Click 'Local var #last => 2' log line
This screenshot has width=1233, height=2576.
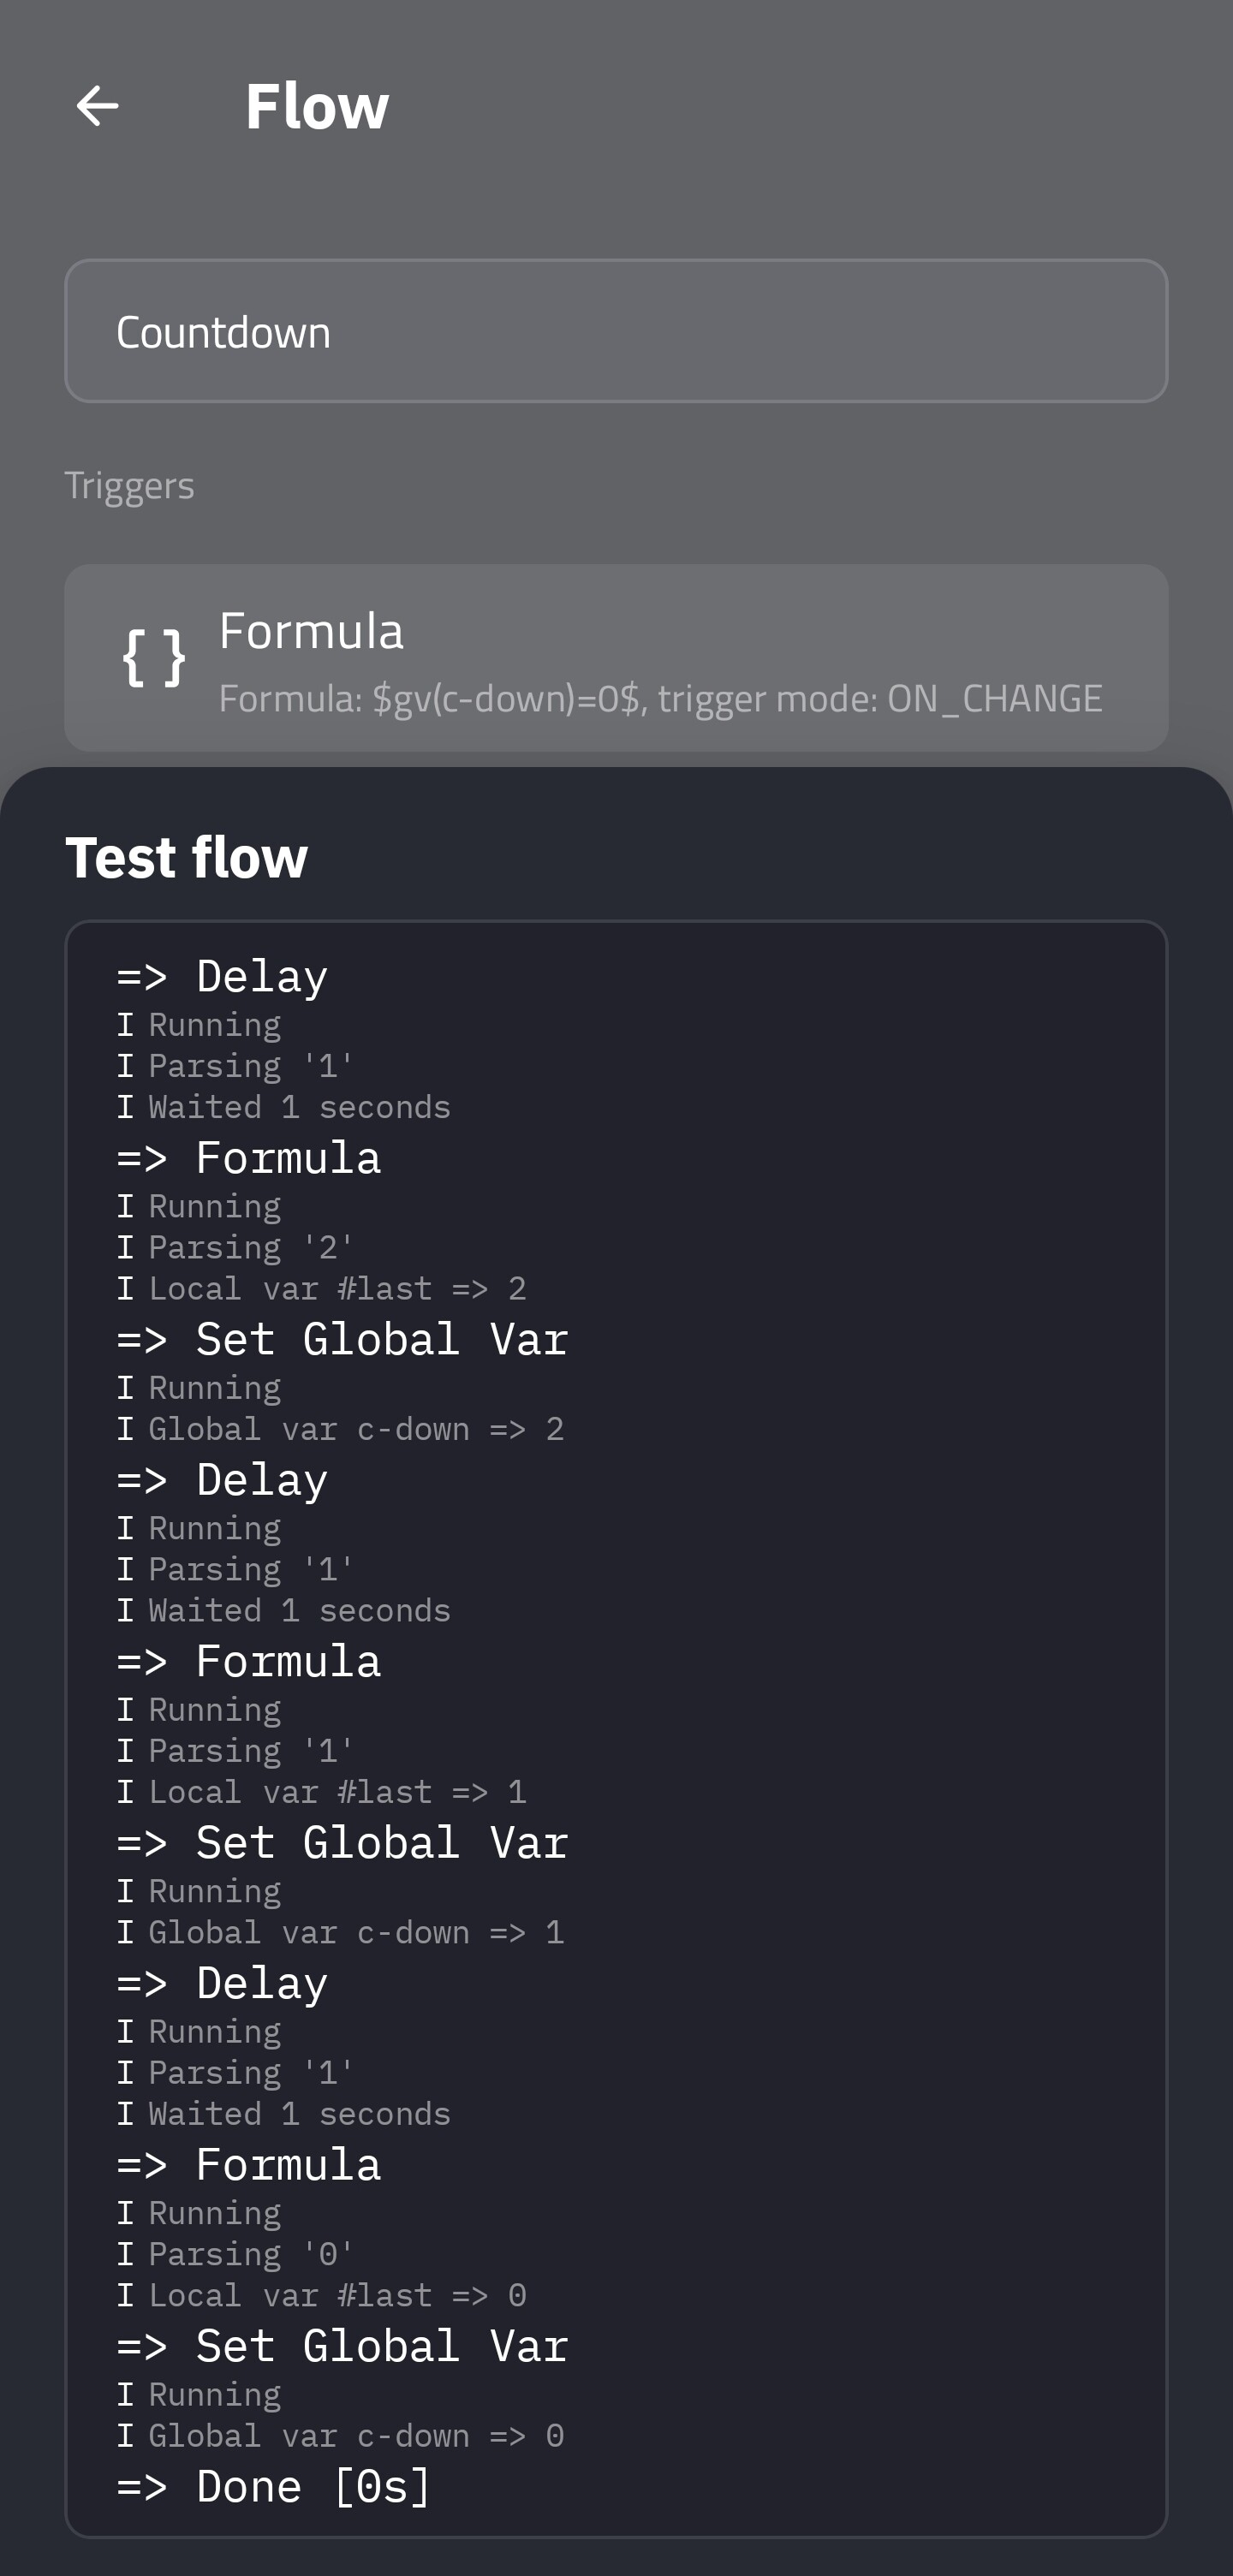(322, 1289)
